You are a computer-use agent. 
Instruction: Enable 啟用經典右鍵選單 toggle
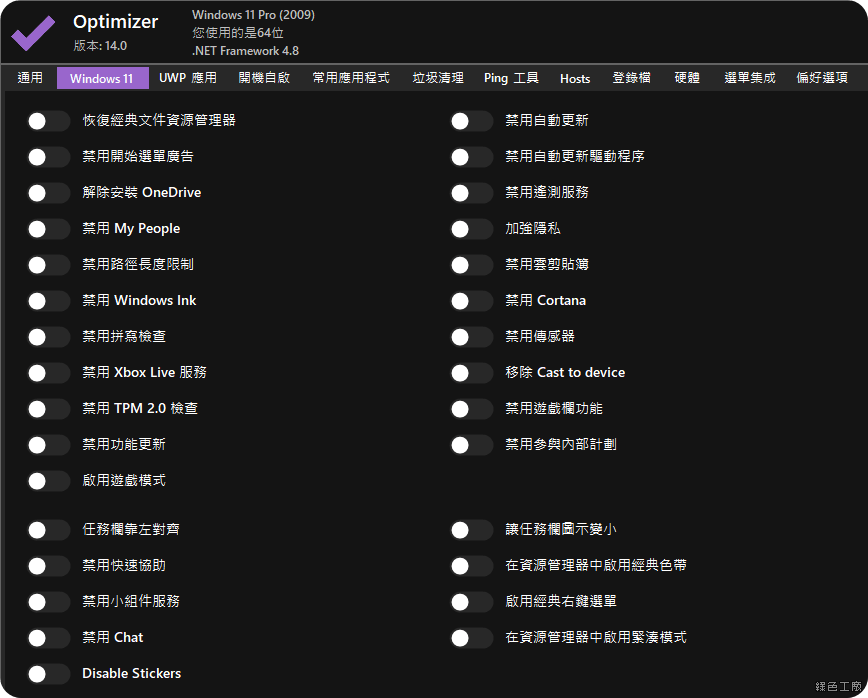[471, 602]
